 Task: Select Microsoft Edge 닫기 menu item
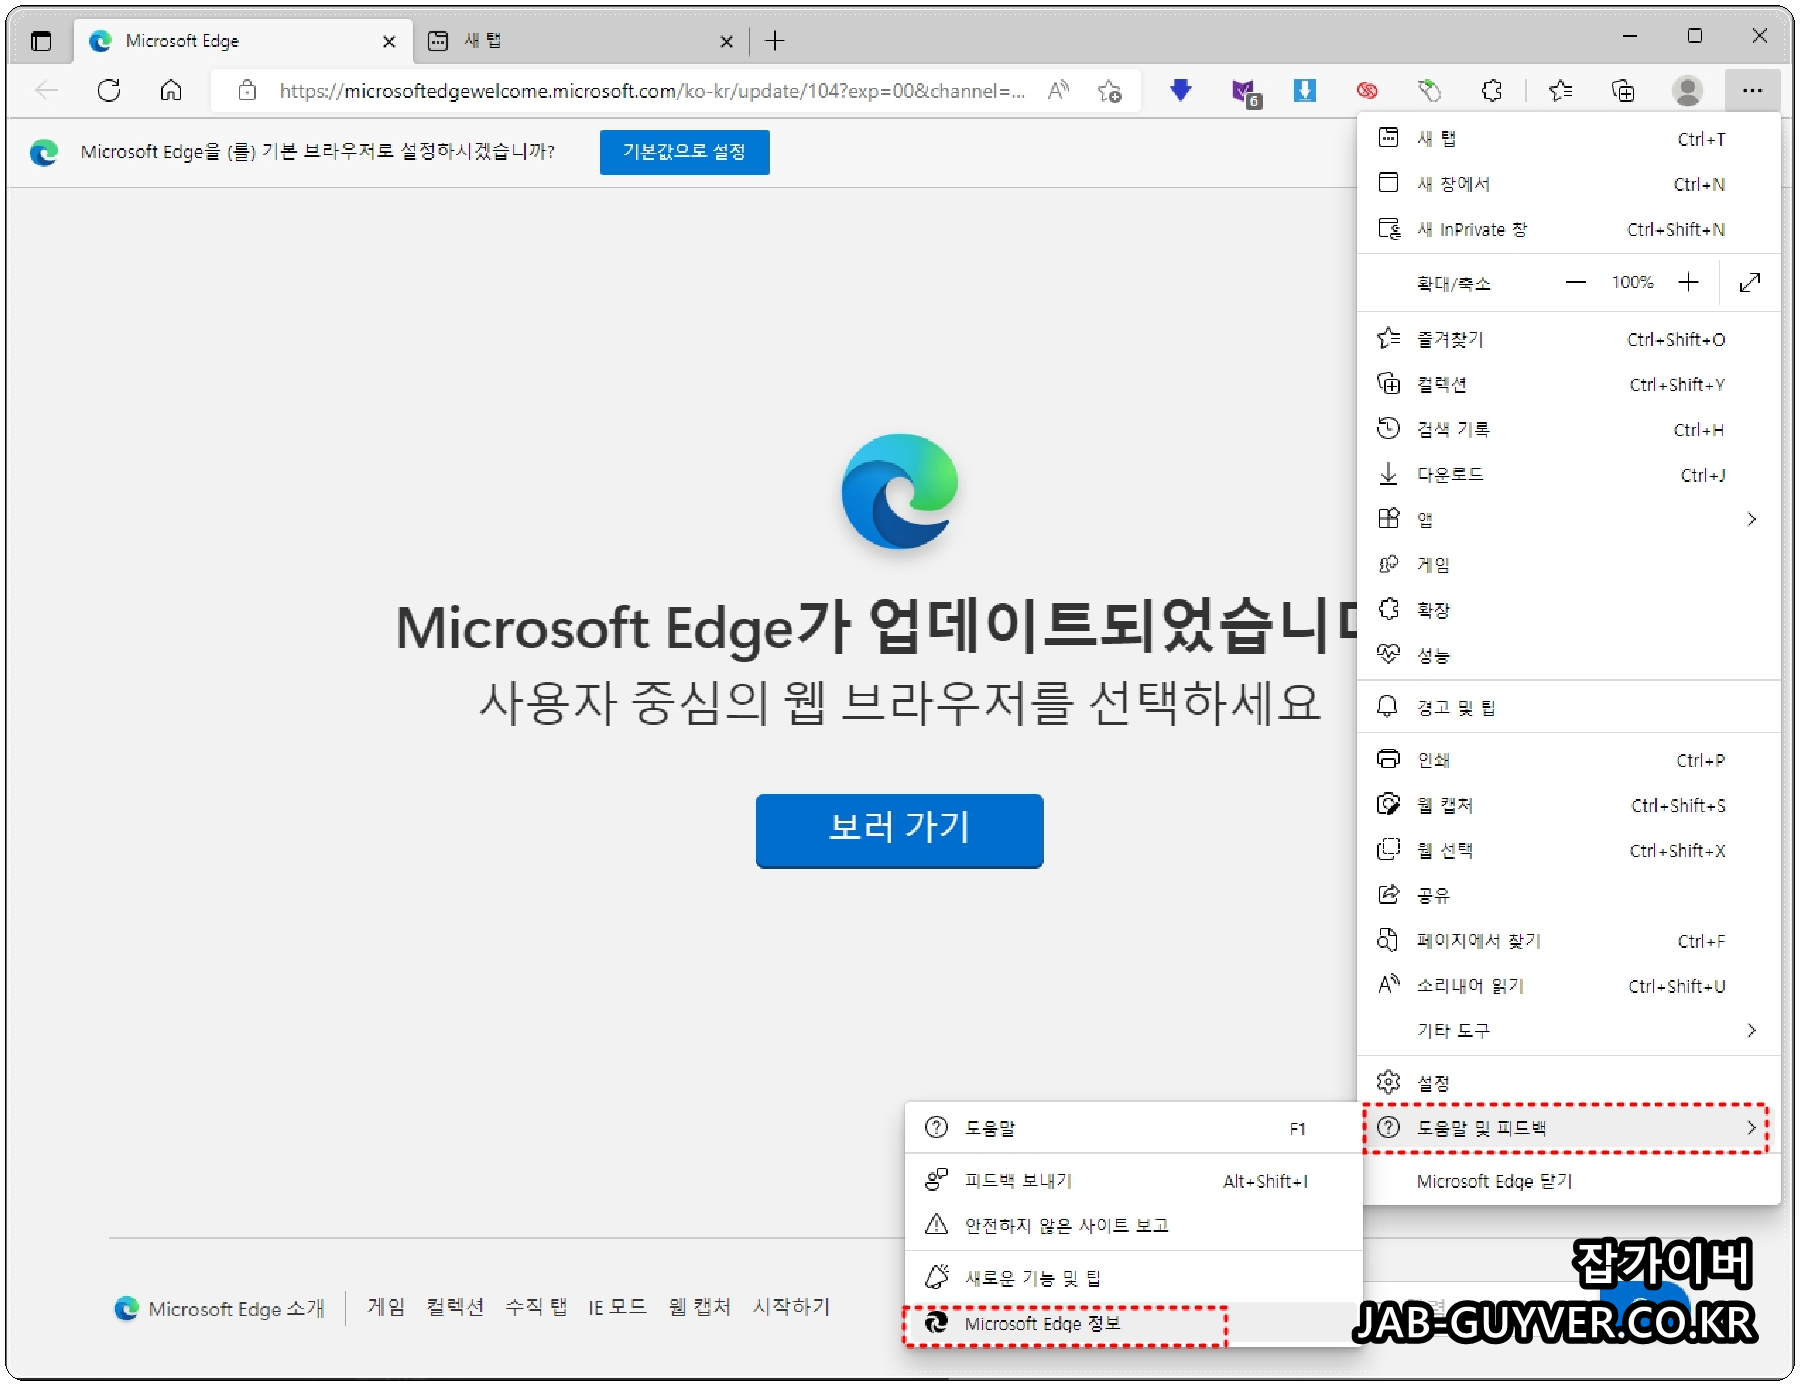pyautogui.click(x=1568, y=1181)
